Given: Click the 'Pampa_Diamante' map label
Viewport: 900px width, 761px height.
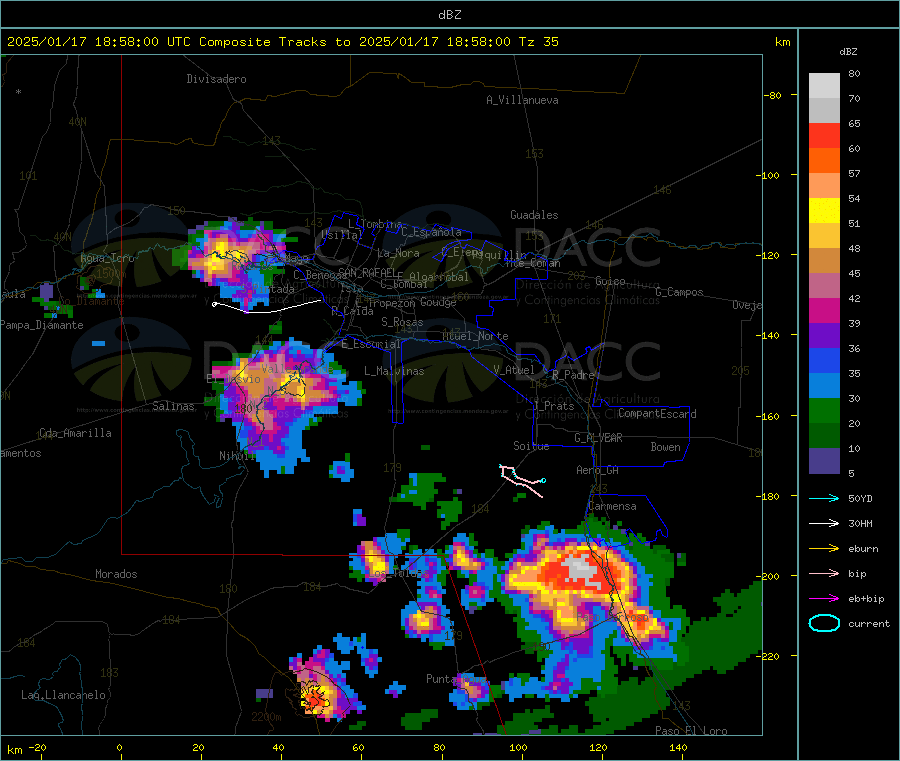Looking at the screenshot, I should [42, 325].
